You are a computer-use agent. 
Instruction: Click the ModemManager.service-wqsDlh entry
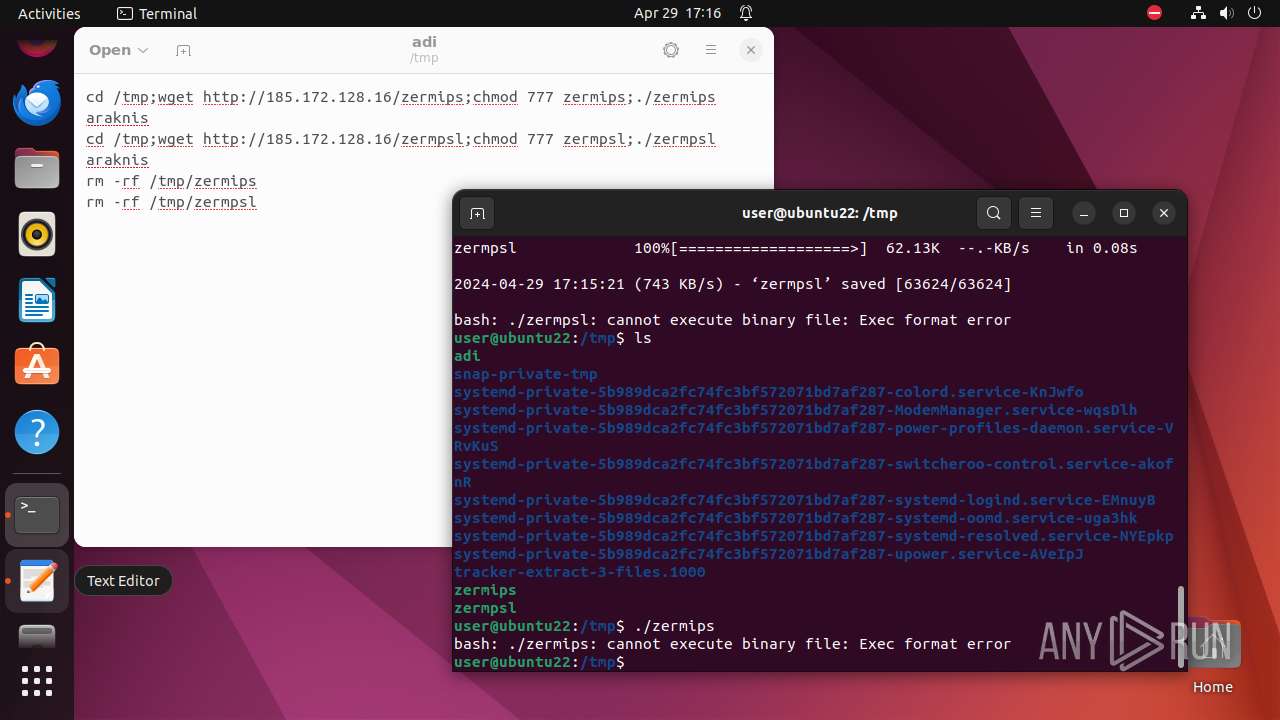point(795,410)
